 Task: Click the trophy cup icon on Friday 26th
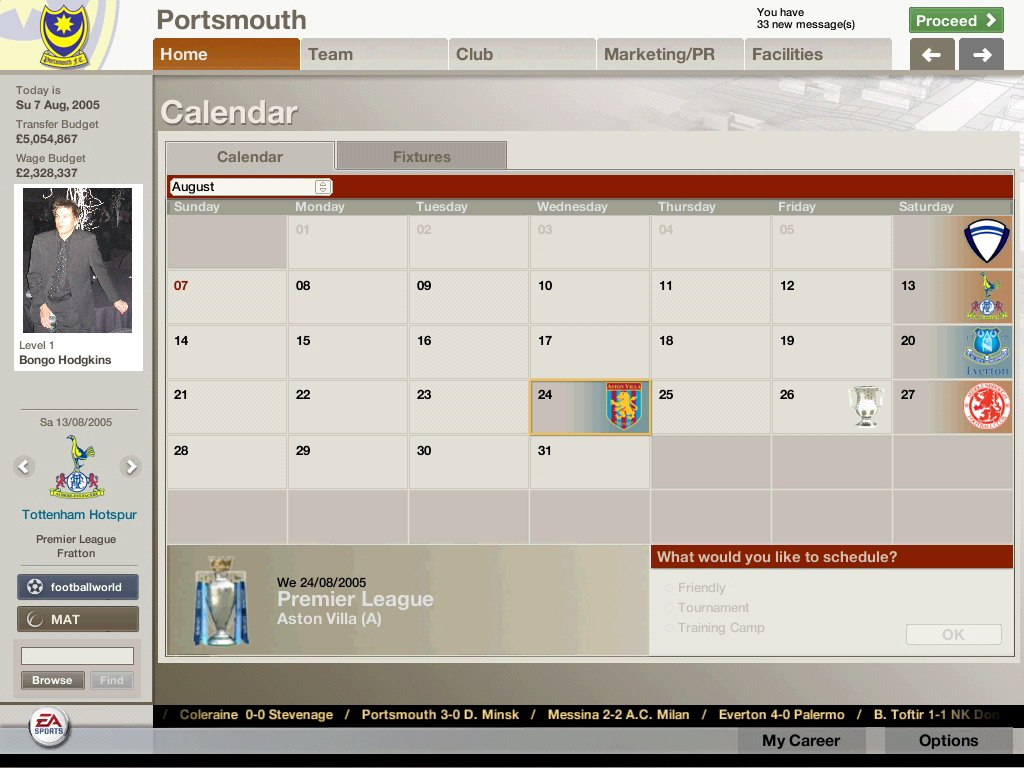(866, 406)
